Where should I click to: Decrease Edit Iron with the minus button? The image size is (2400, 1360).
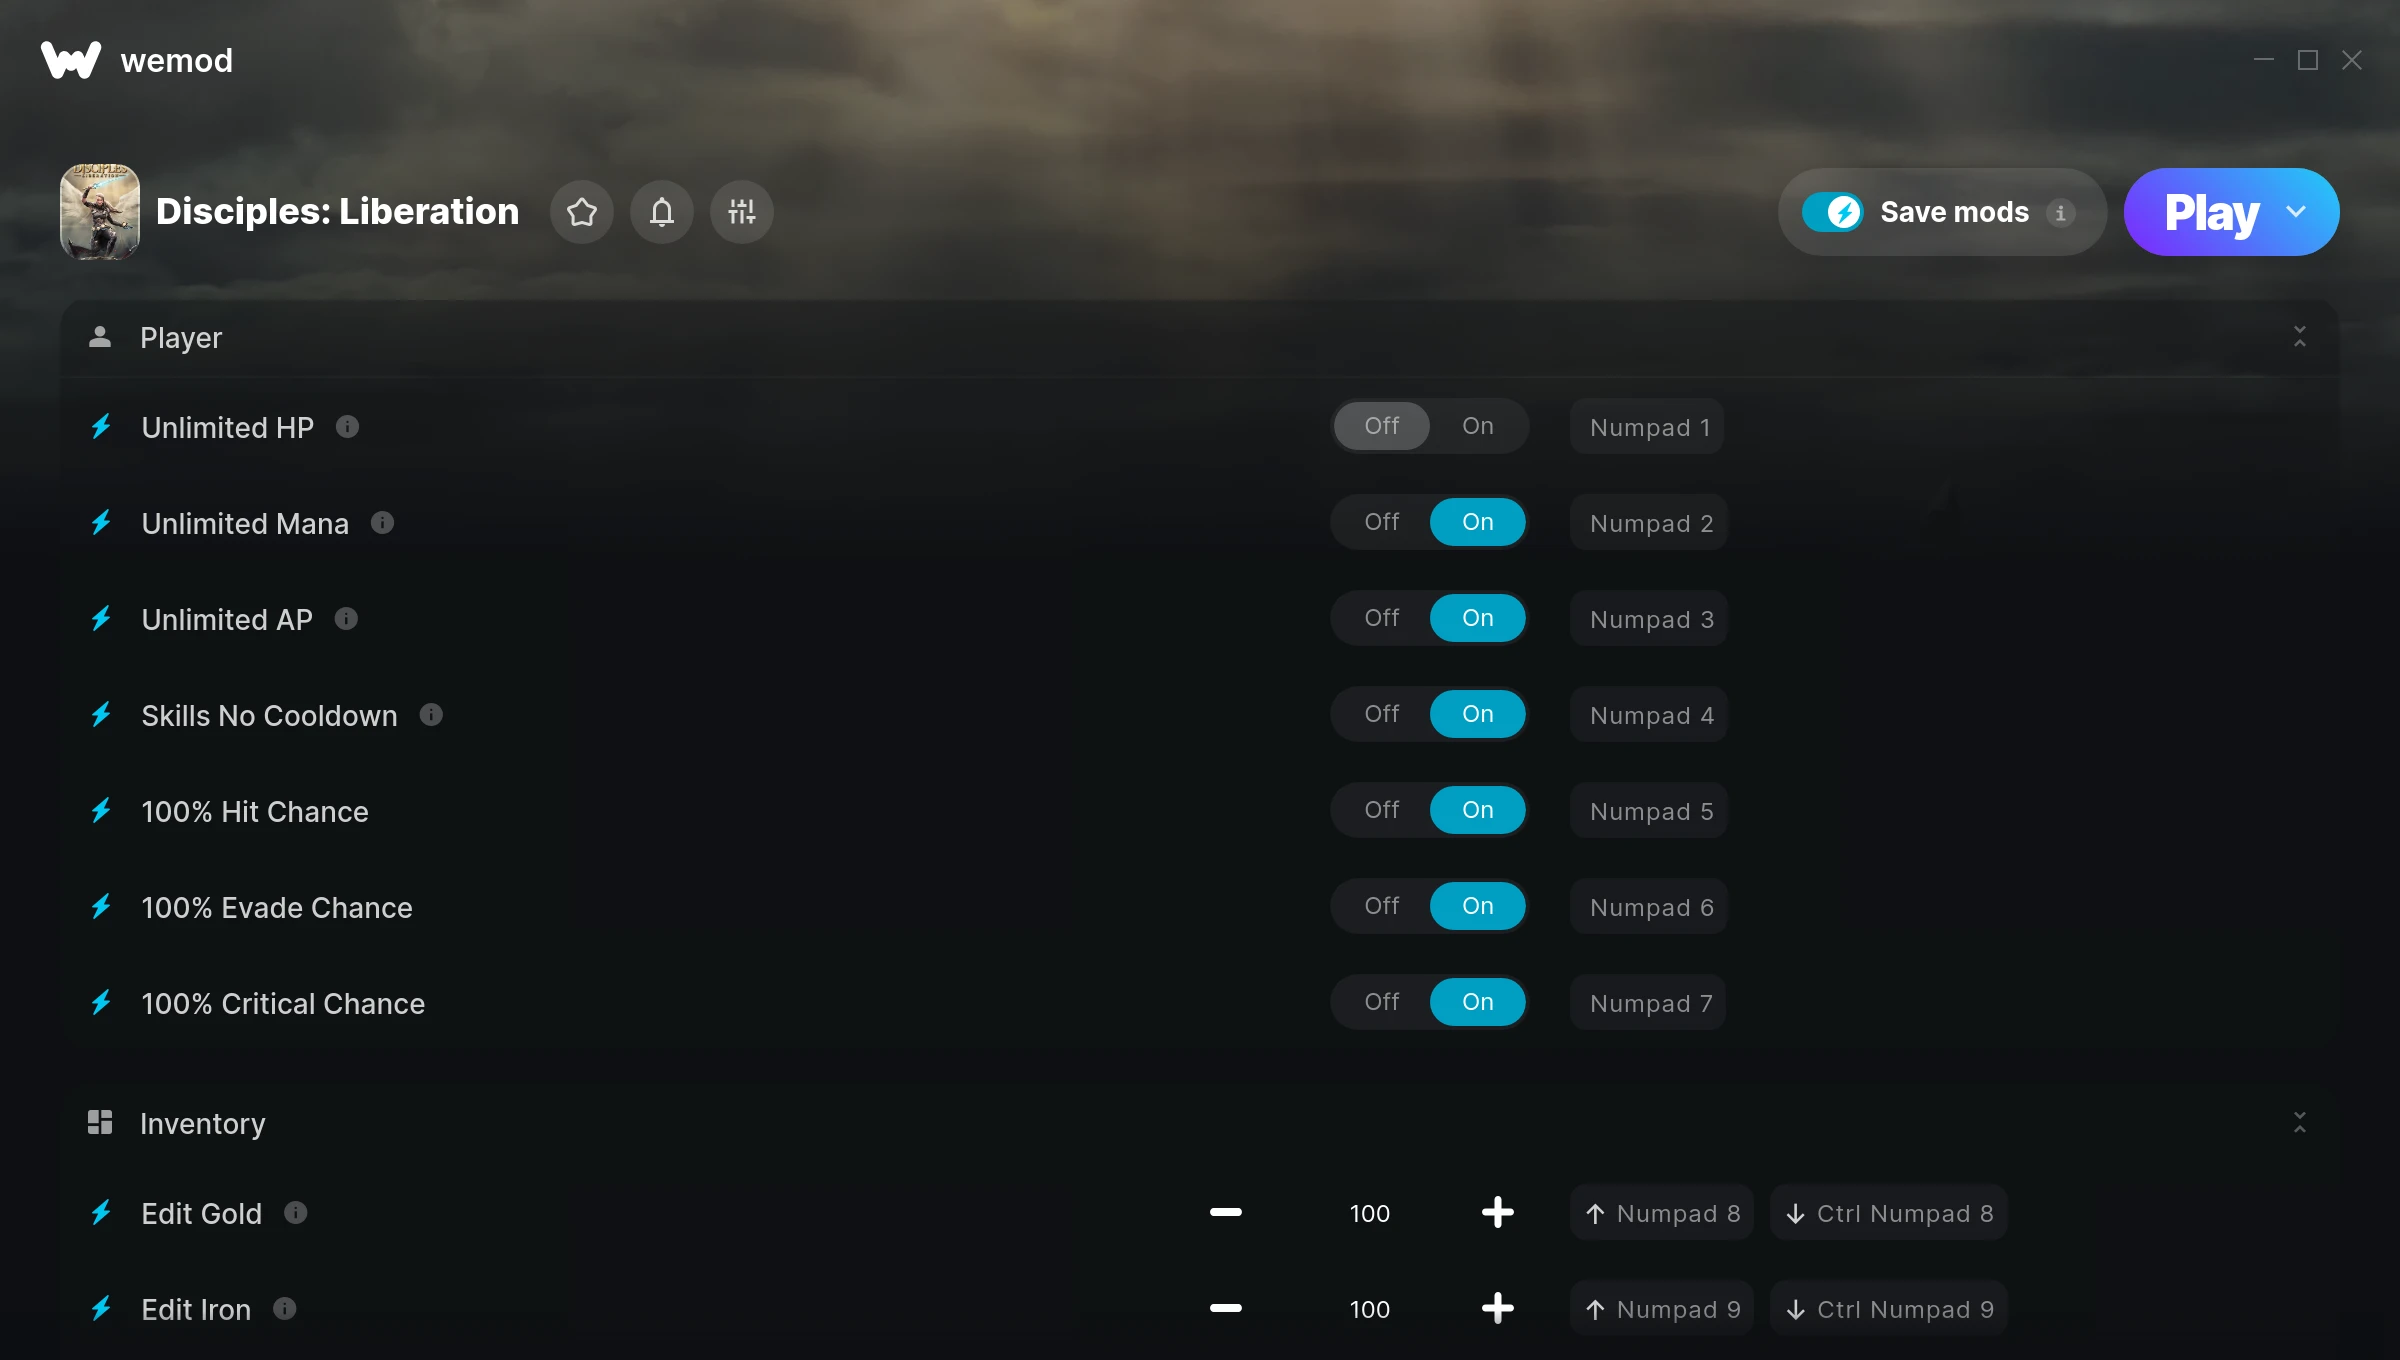(x=1225, y=1309)
